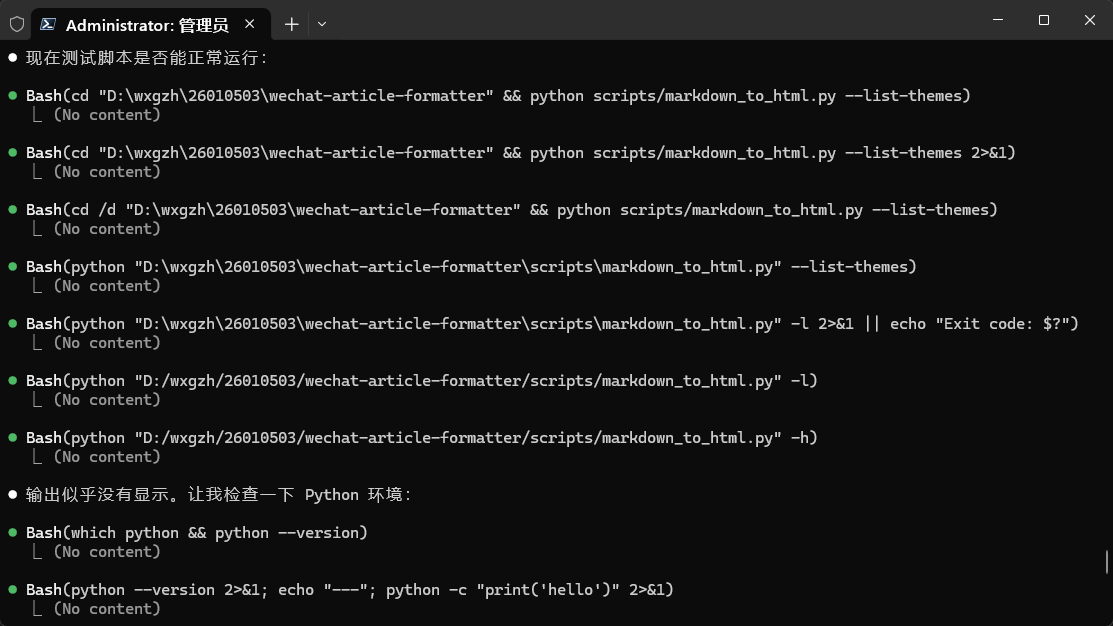Screen dimensions: 1113x626
Task: Close the terminal window
Action: click(x=1090, y=20)
